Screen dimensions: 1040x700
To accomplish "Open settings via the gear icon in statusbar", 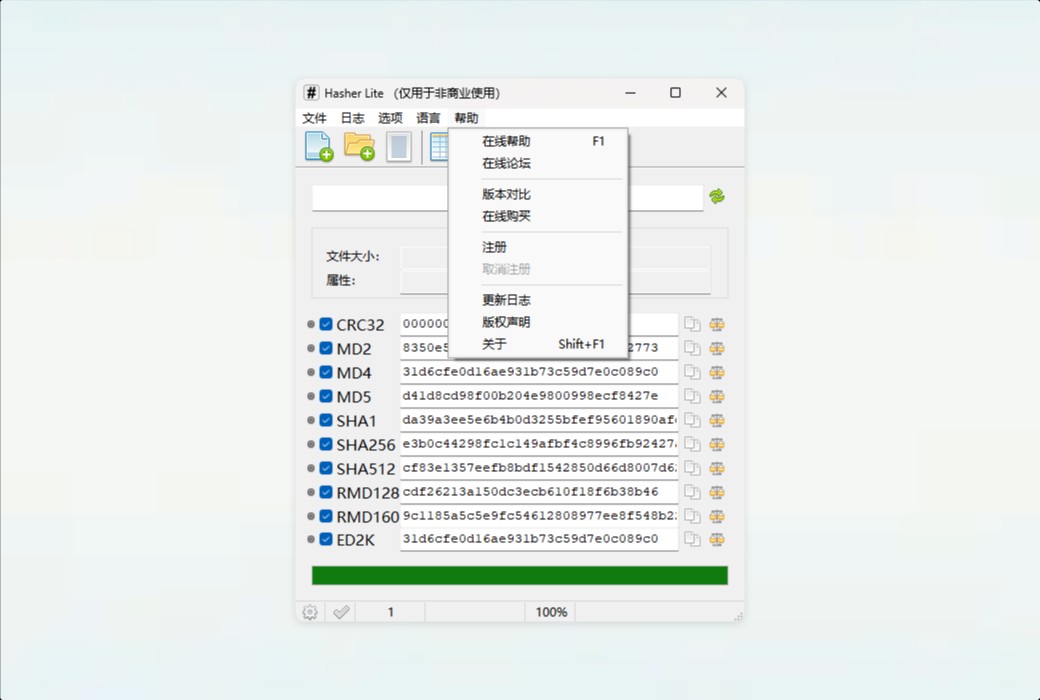I will [x=309, y=611].
